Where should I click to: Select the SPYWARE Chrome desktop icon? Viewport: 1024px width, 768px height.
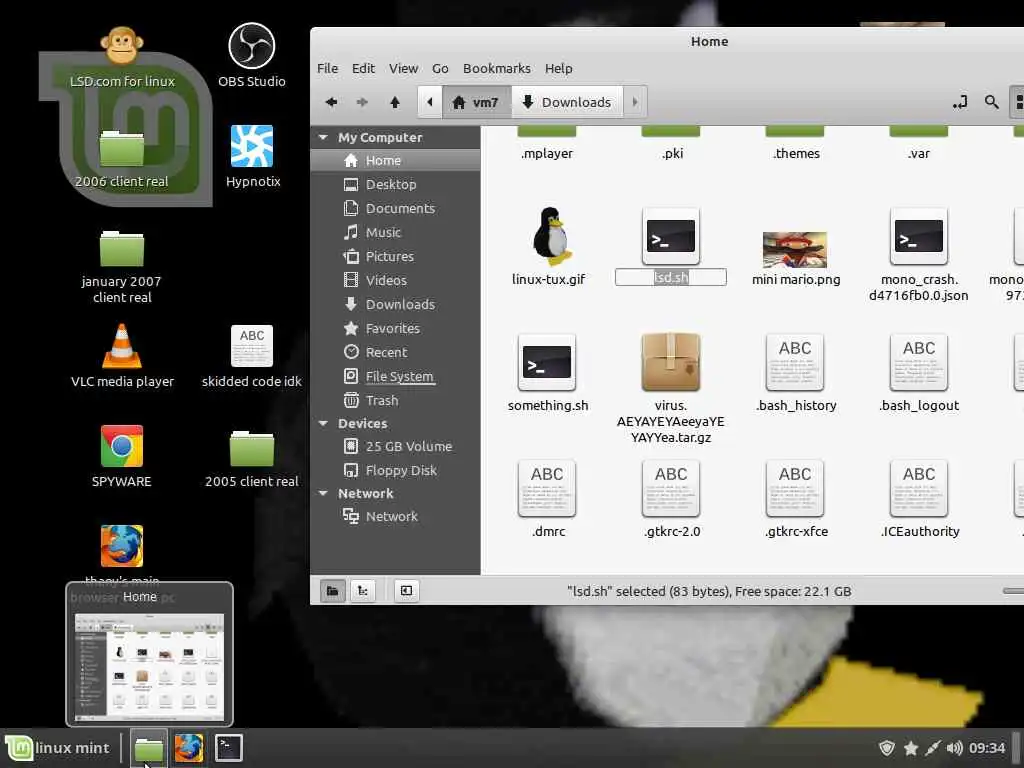(121, 446)
